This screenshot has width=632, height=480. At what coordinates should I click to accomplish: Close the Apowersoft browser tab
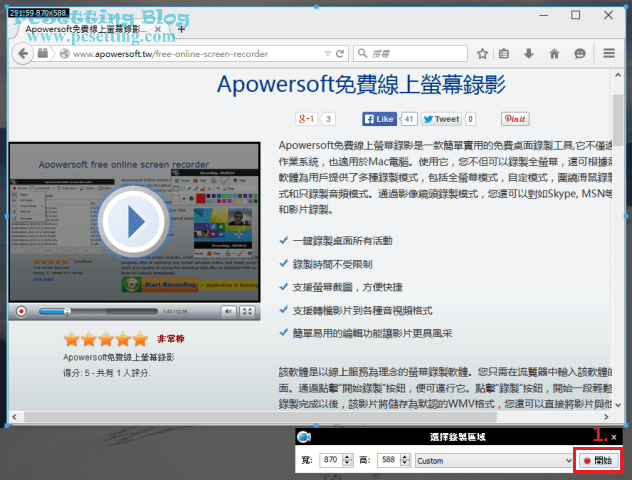click(x=158, y=29)
